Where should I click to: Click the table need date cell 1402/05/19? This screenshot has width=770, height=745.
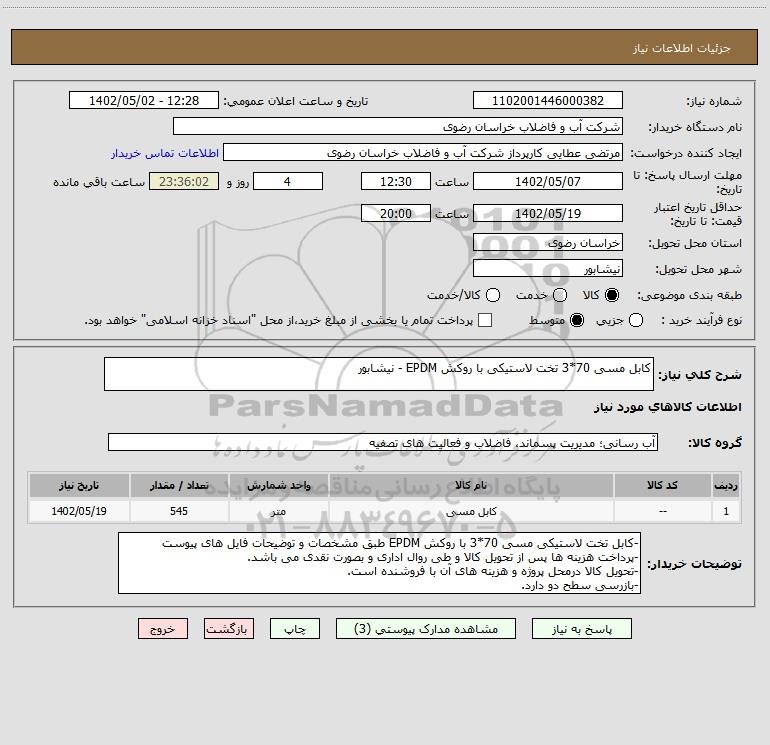[79, 511]
